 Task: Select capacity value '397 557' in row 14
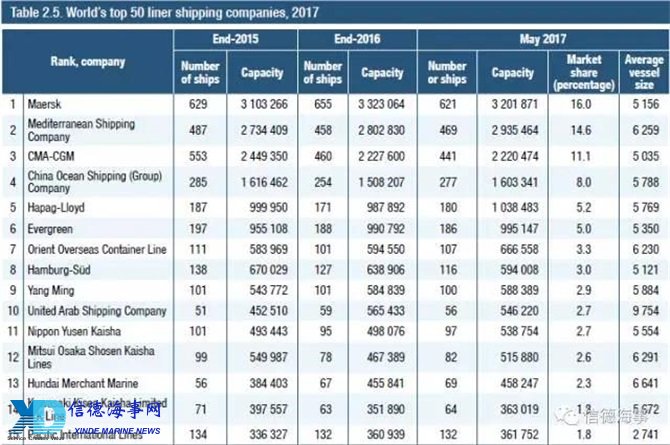pyautogui.click(x=268, y=410)
